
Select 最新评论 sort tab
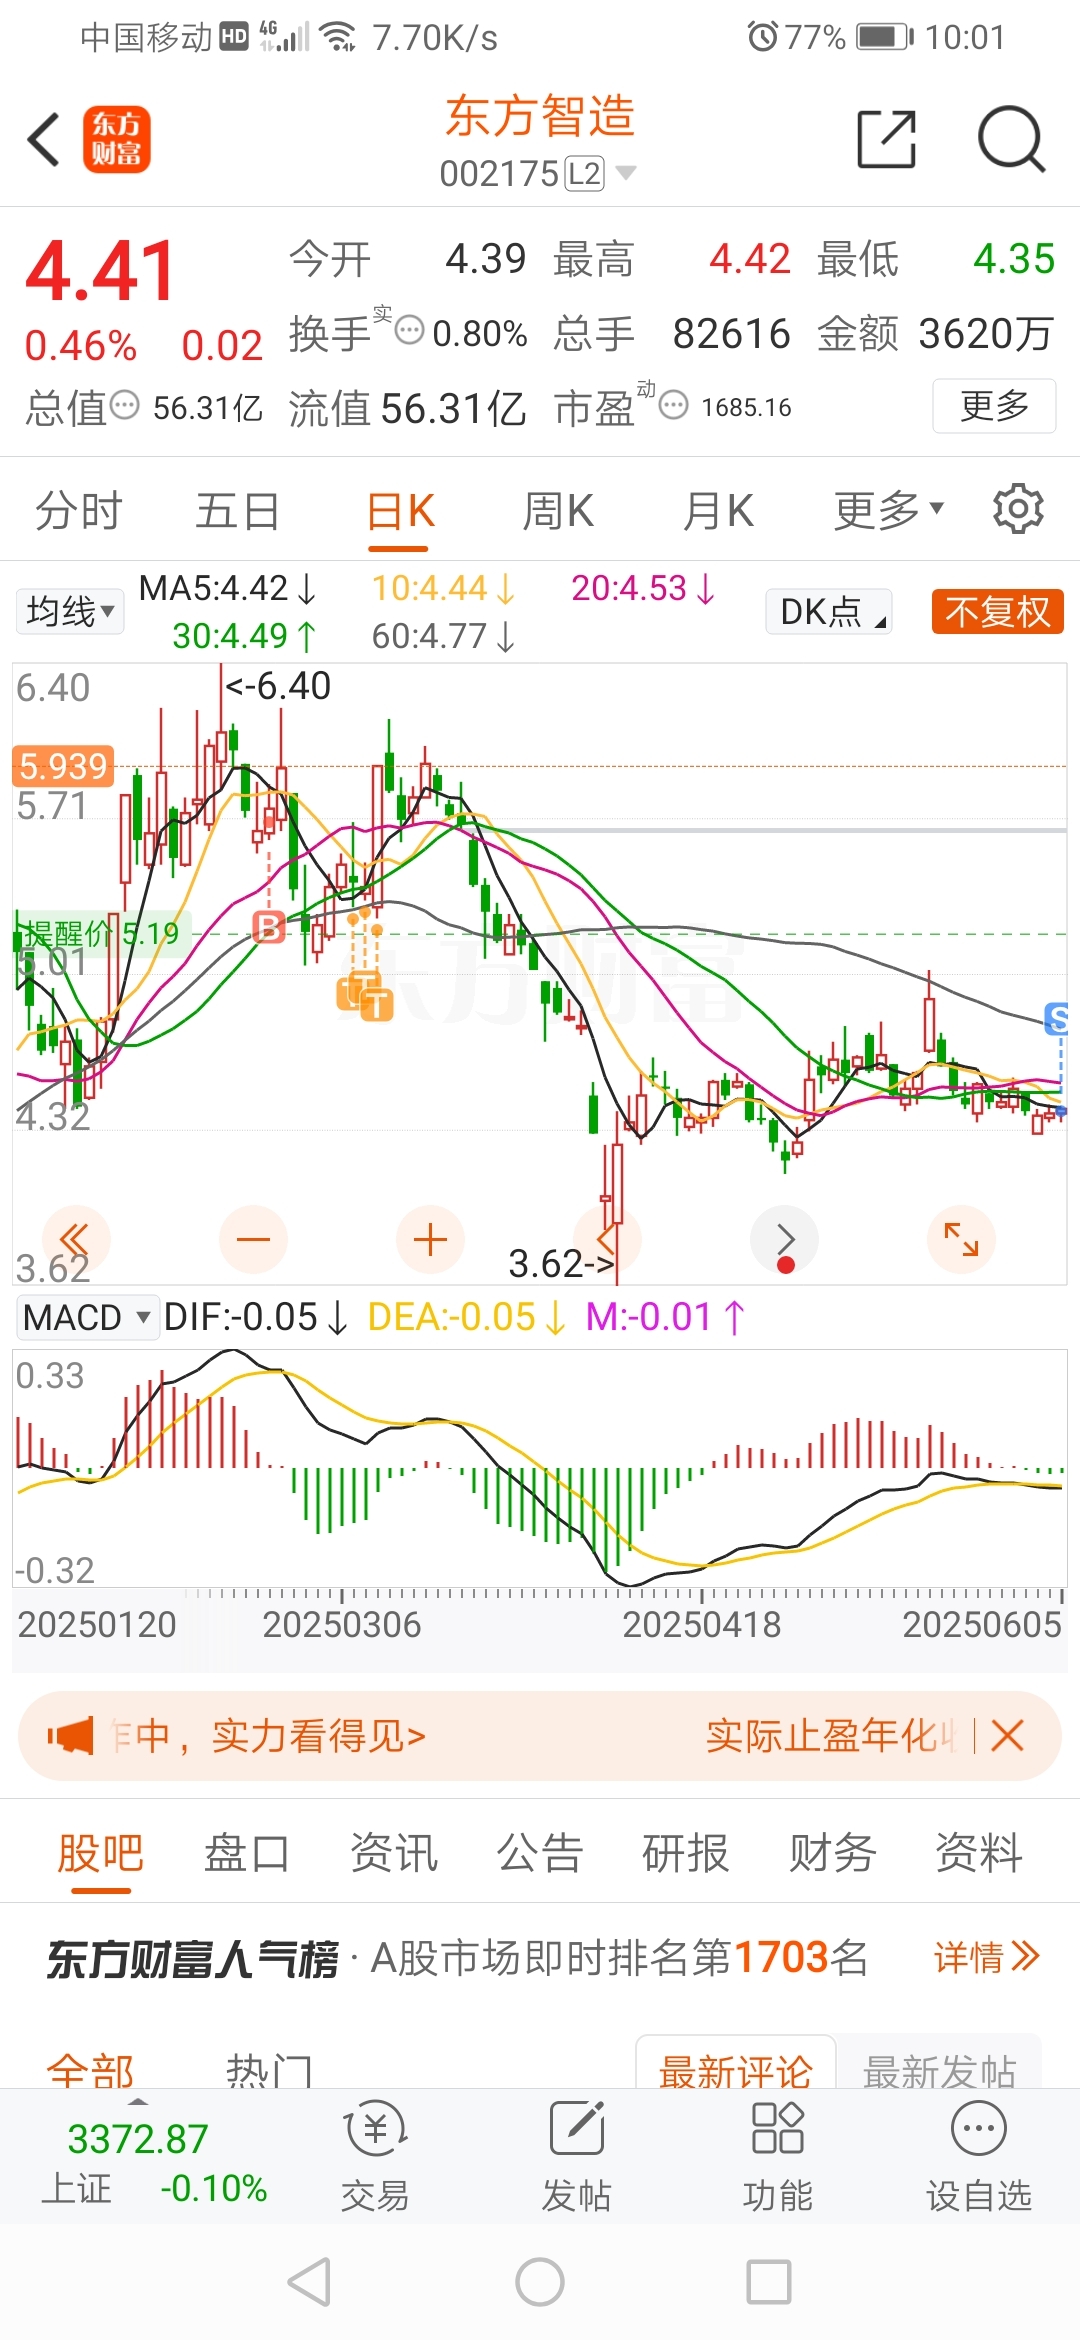coord(735,2064)
